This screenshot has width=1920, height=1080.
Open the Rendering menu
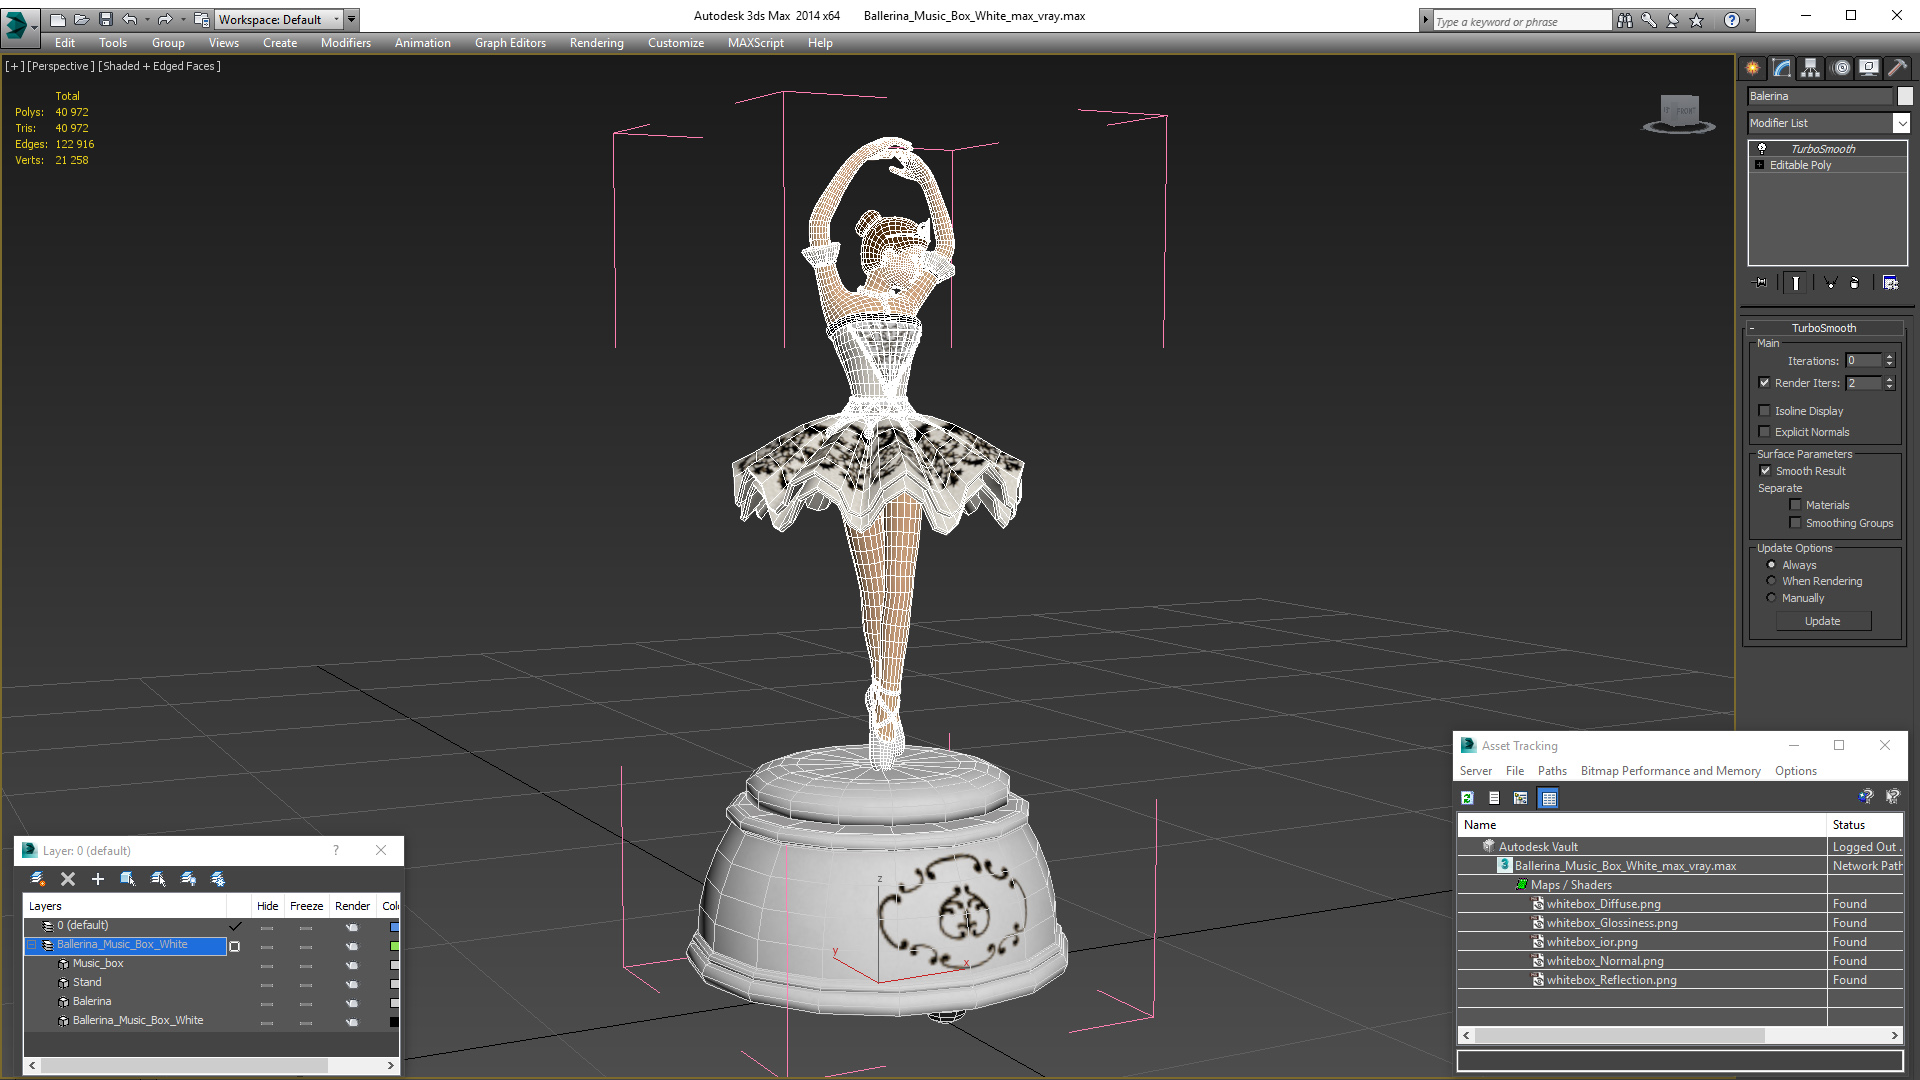597,43
